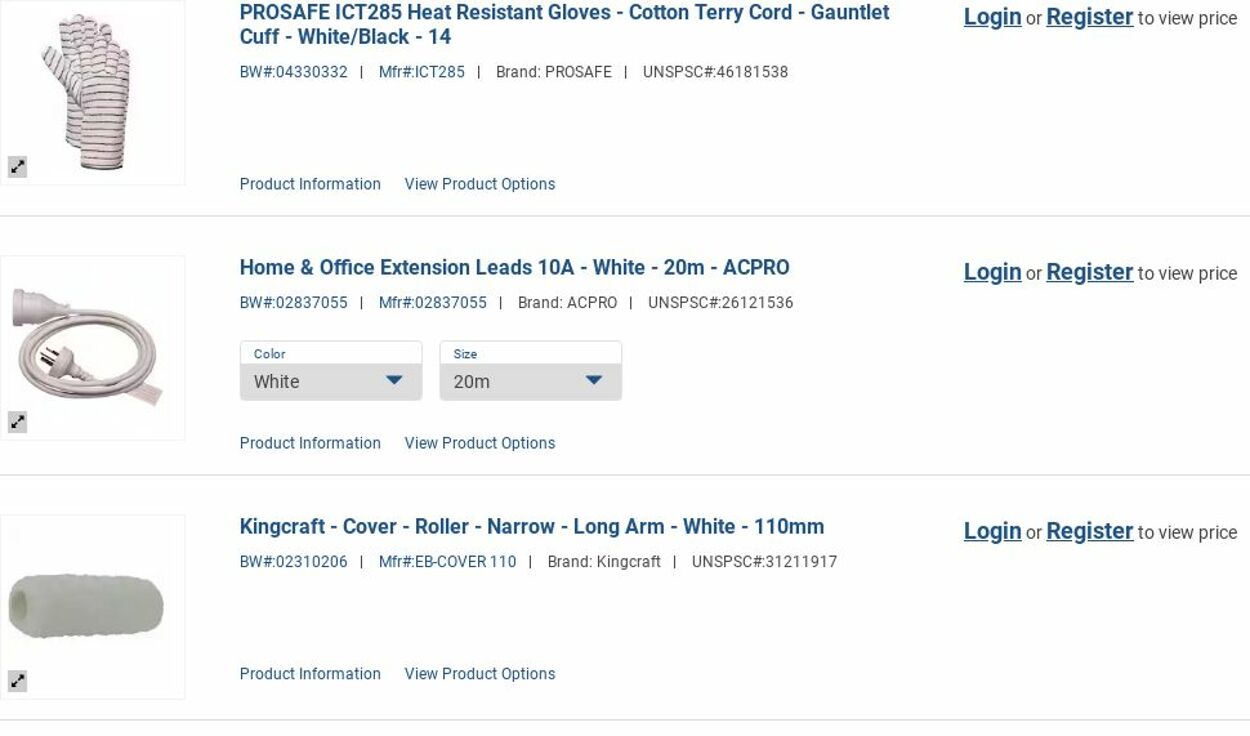Click Login beside the extension lead
The image size is (1250, 736).
click(992, 272)
